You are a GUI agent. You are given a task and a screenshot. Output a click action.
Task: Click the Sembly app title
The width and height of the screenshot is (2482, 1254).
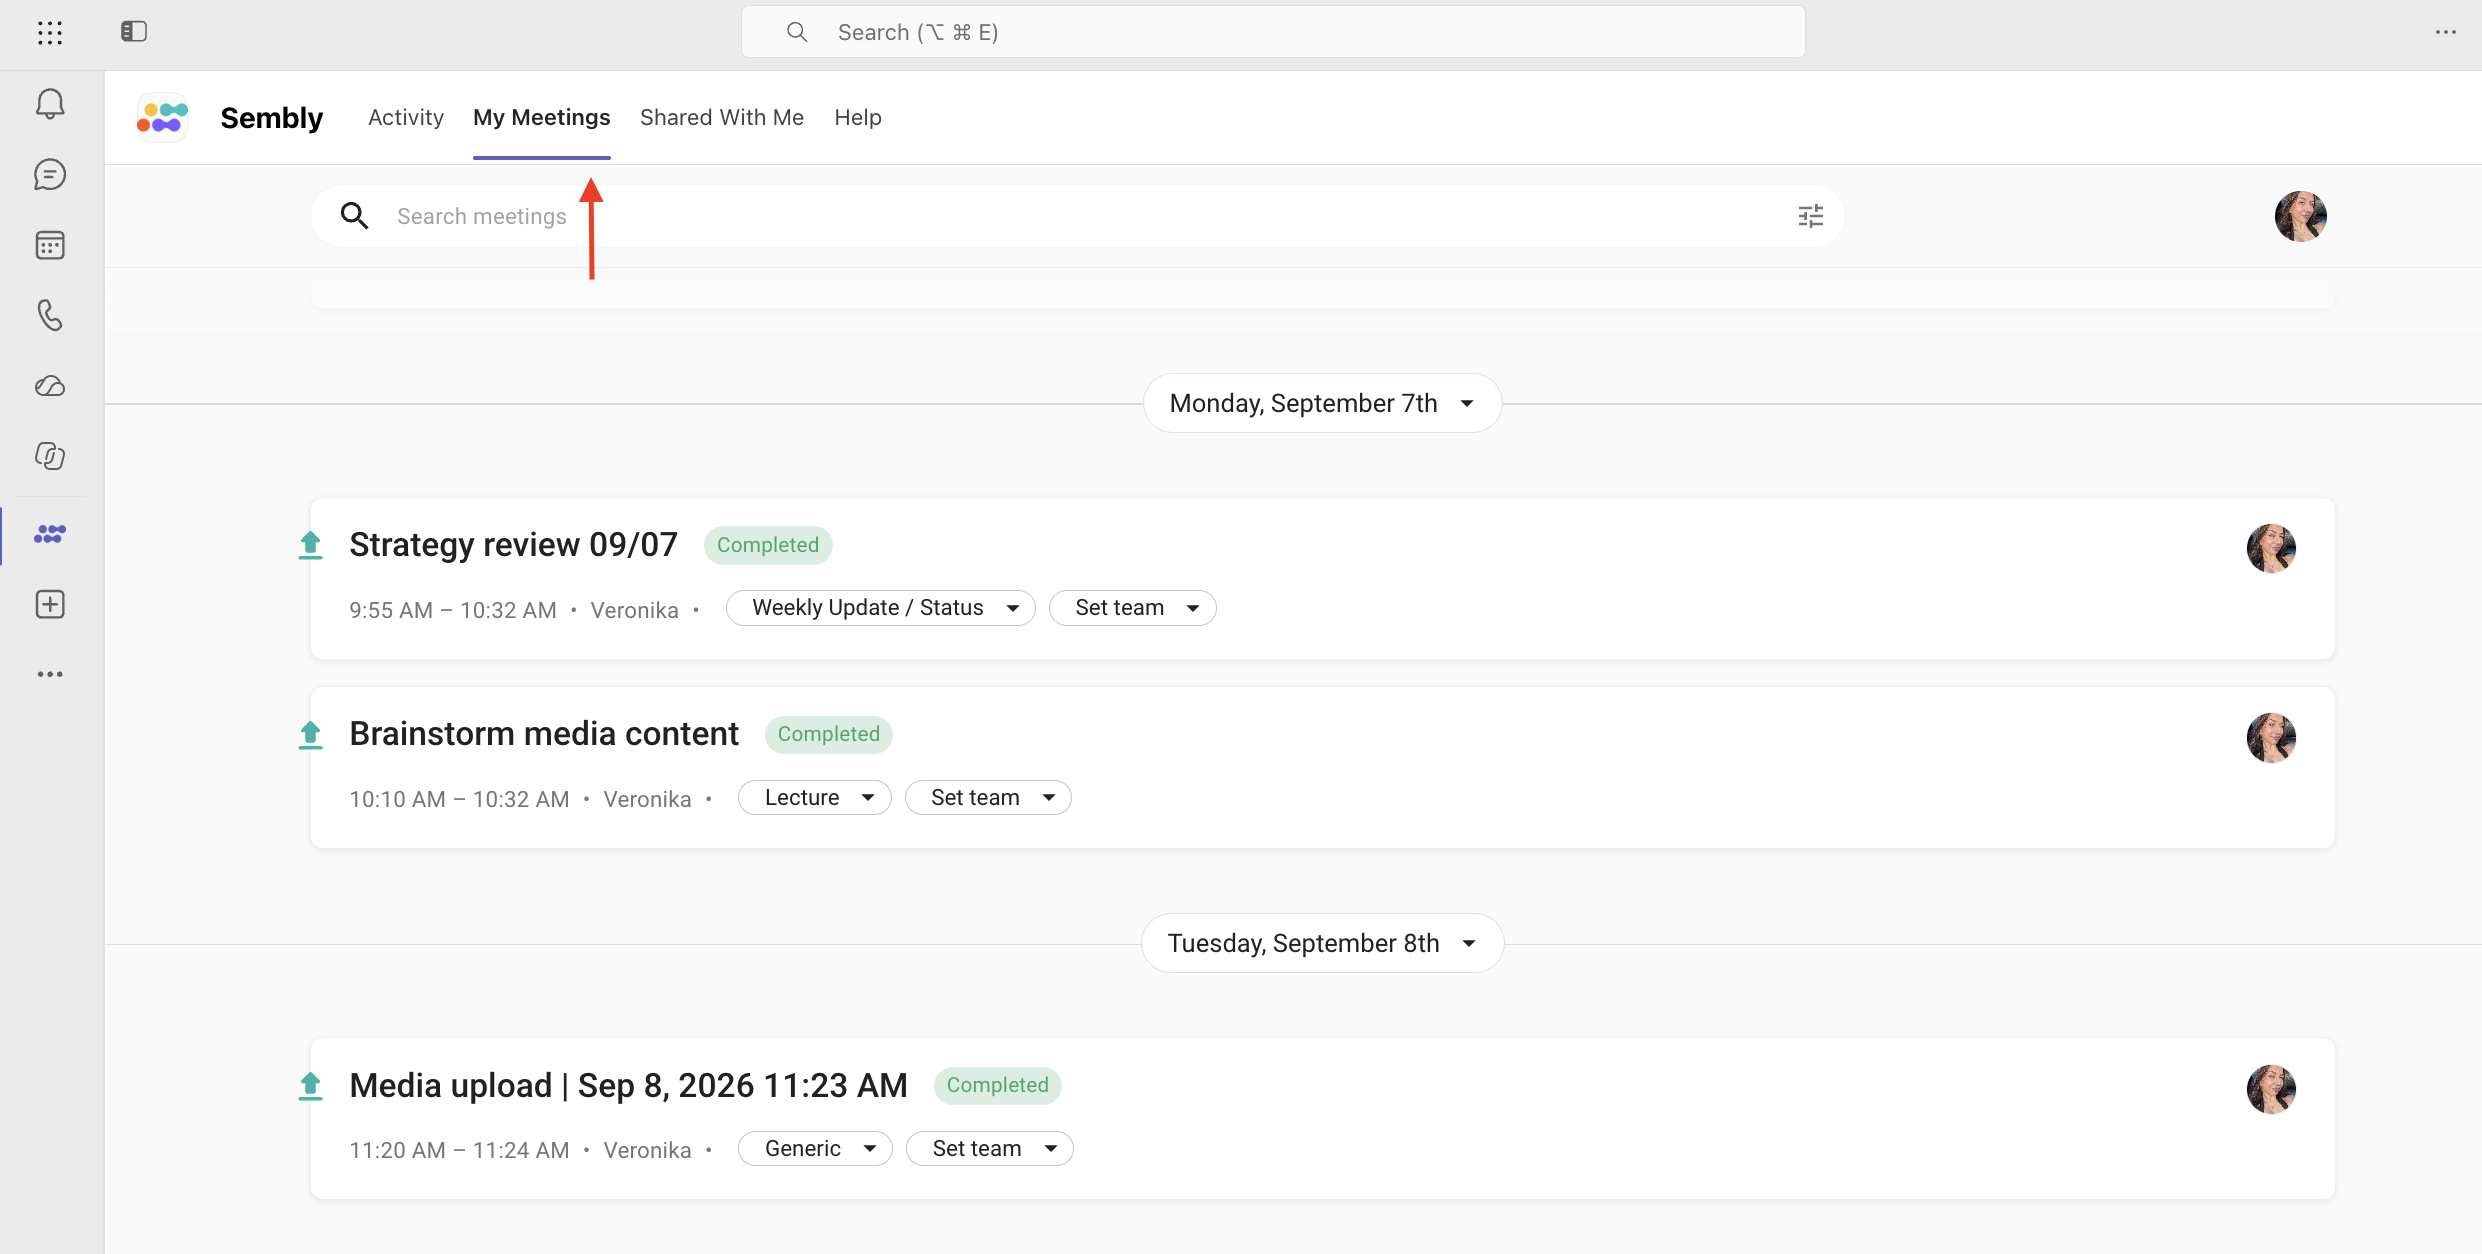click(271, 118)
